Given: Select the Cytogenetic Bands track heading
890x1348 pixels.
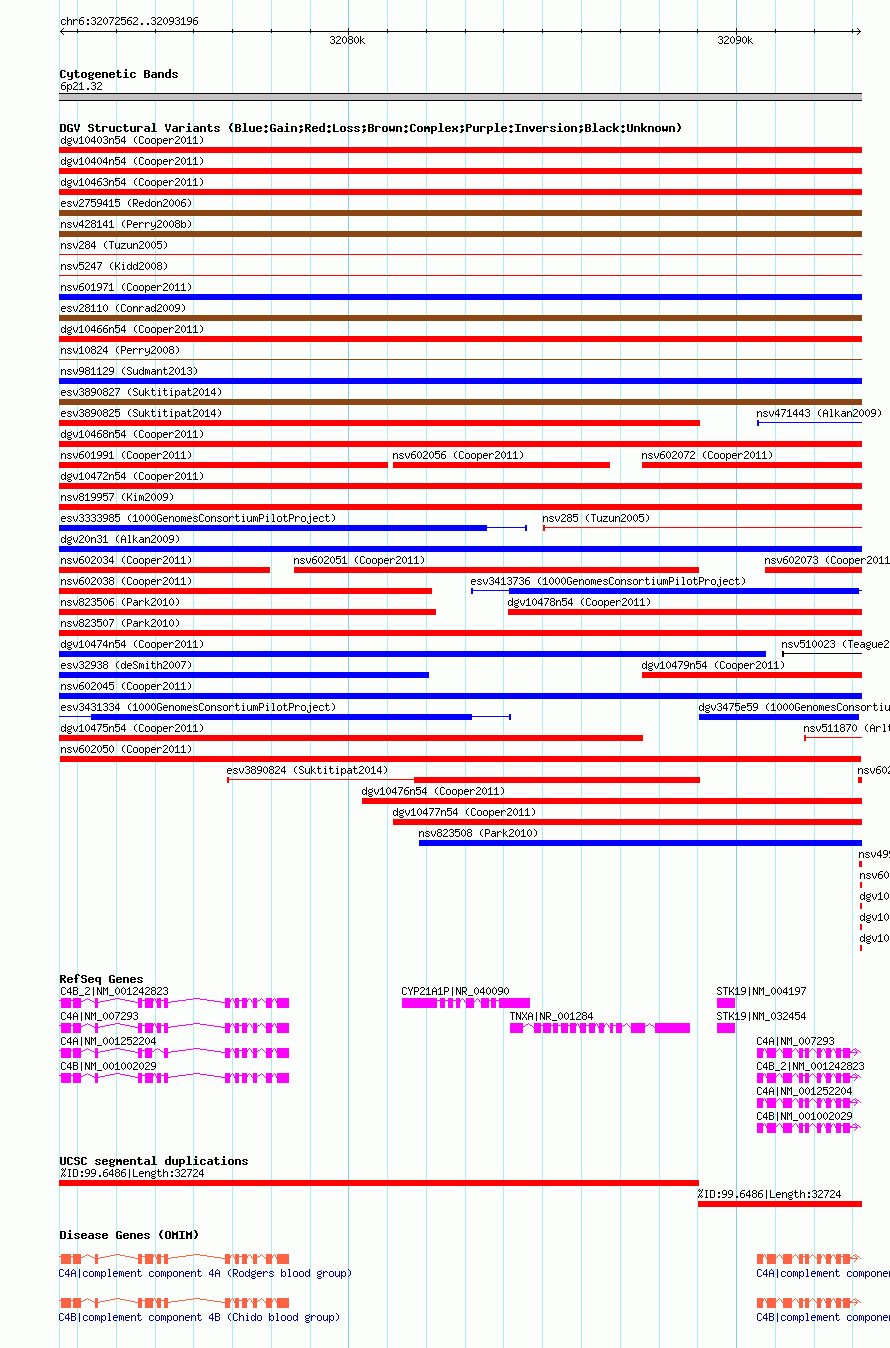Looking at the screenshot, I should (119, 74).
